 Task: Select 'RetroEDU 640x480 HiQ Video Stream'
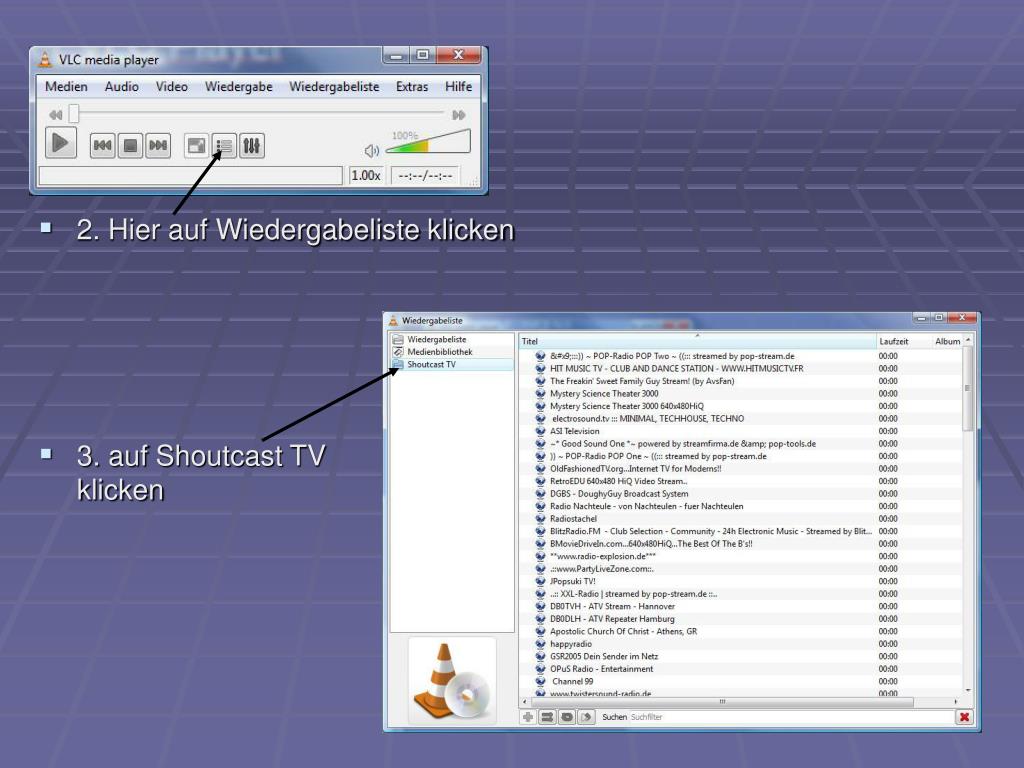(618, 481)
